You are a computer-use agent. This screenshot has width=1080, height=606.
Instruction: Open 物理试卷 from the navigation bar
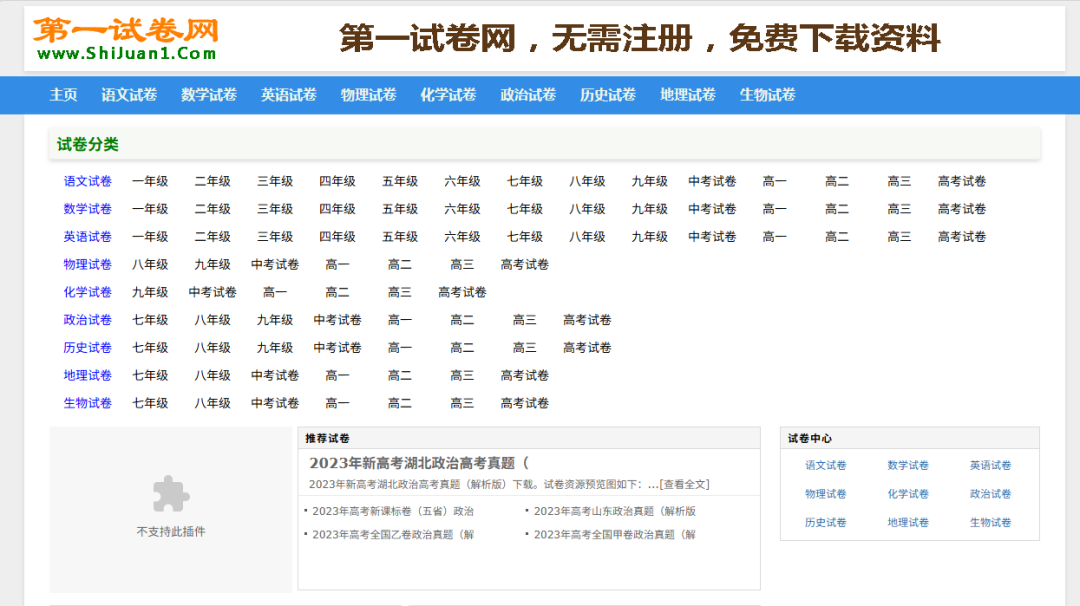point(368,94)
